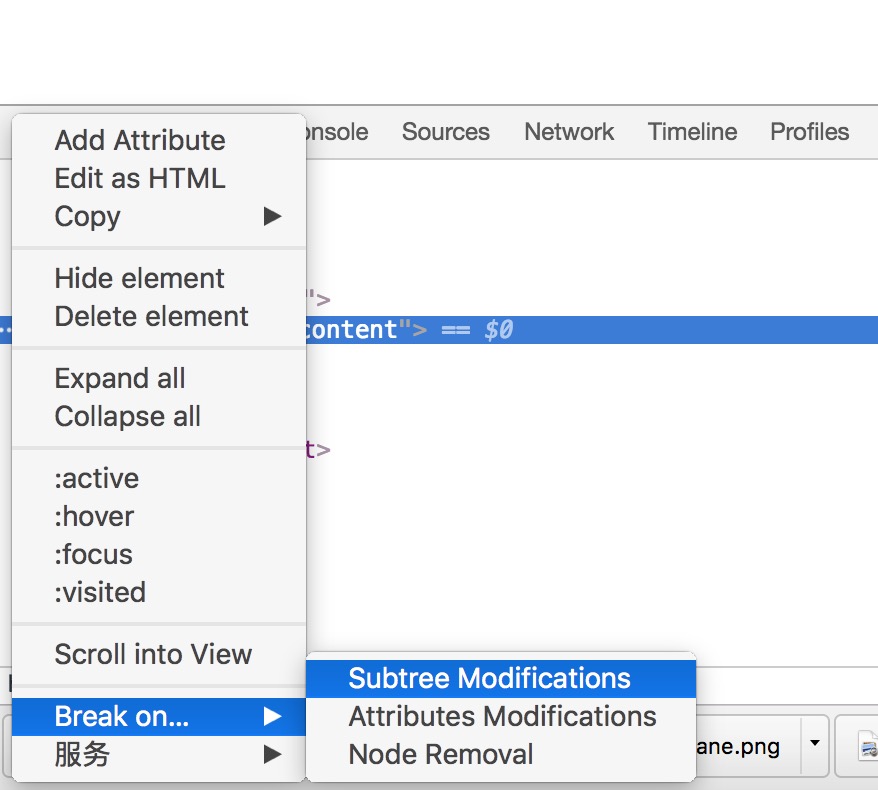The width and height of the screenshot is (878, 790).
Task: Open the Break on... submenu
Action: [159, 717]
